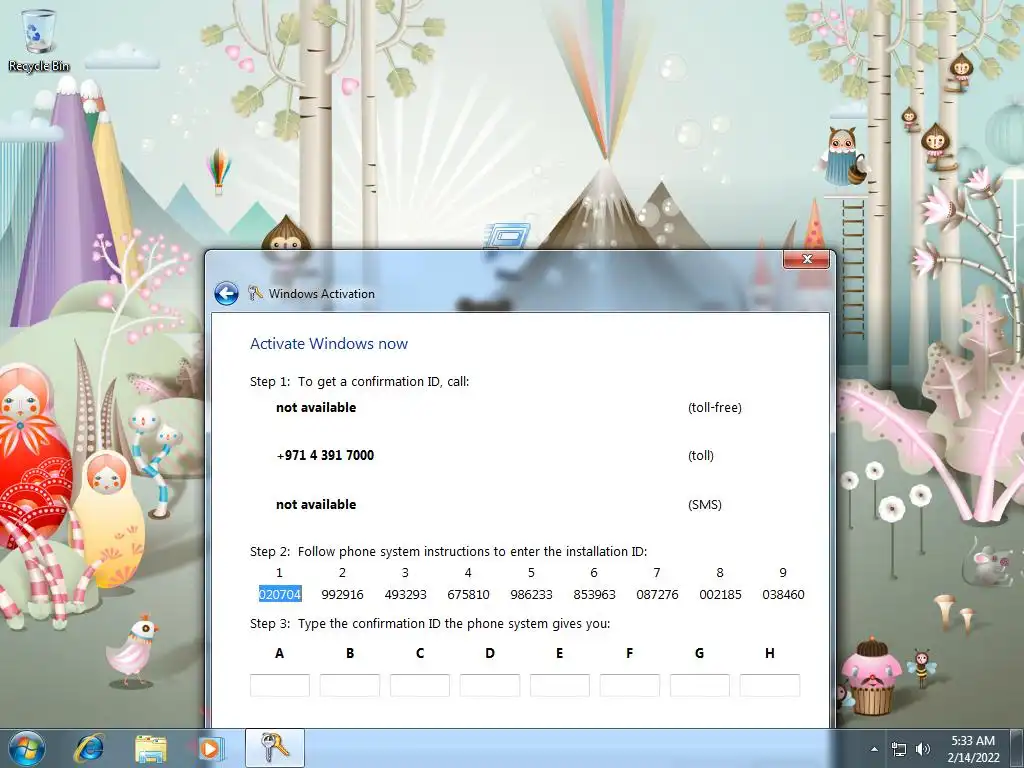Click confirmation ID field E
Image resolution: width=1024 pixels, height=768 pixels.
tap(560, 685)
